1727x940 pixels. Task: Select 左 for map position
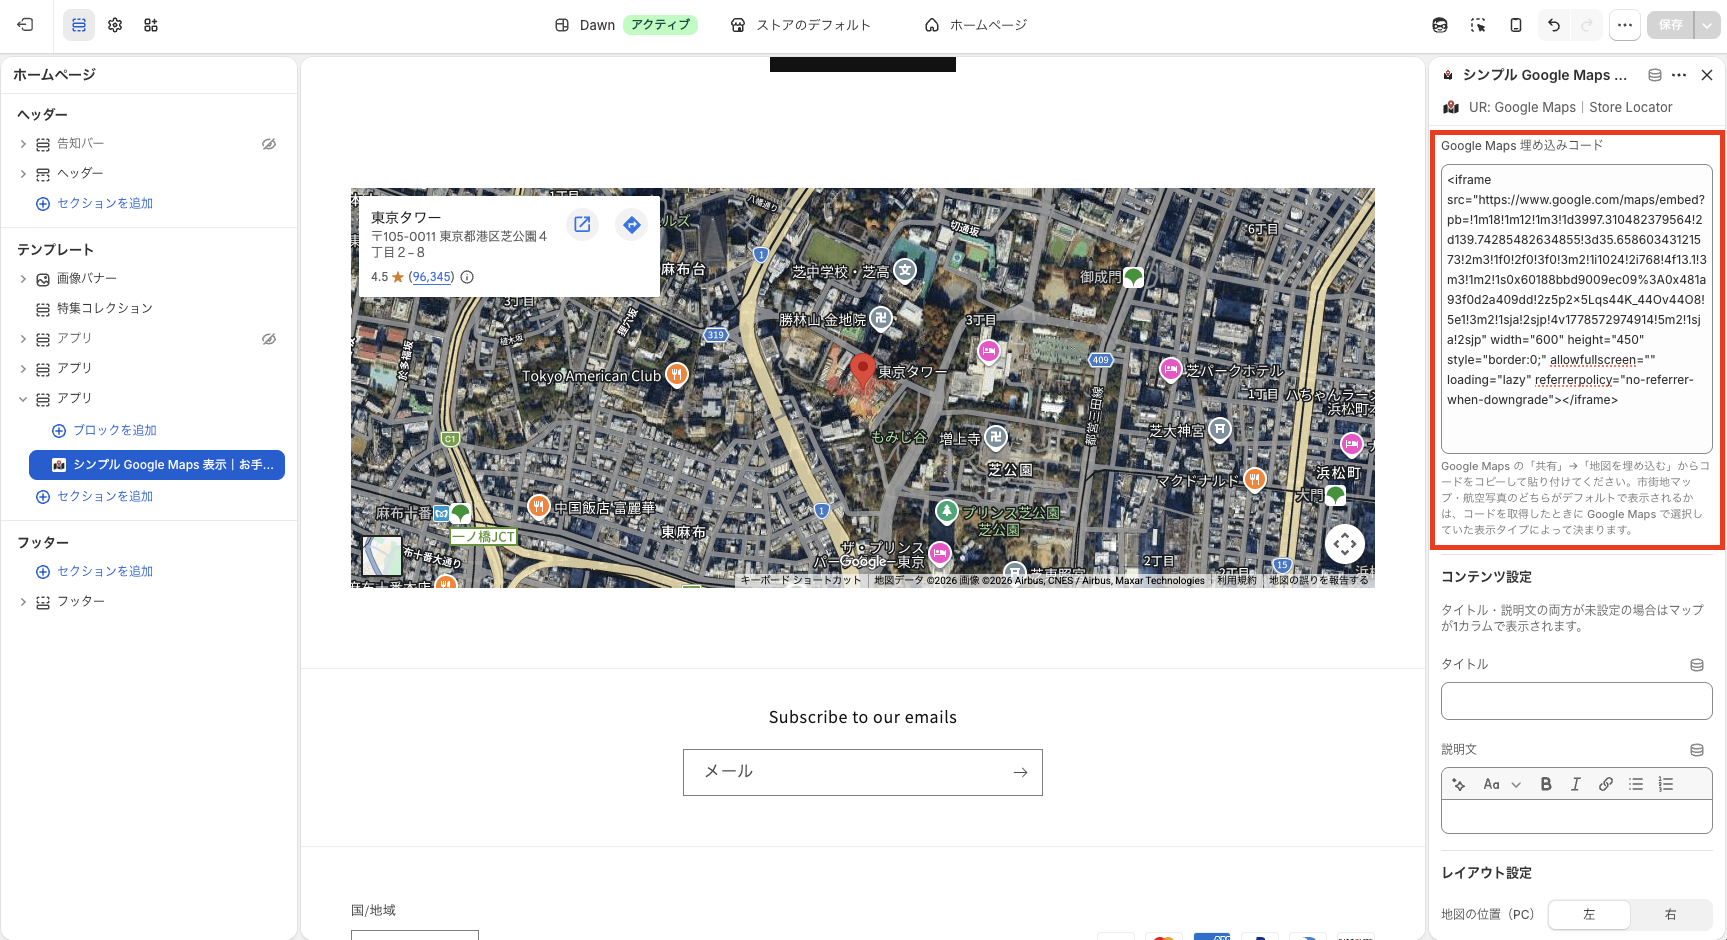tap(1589, 914)
